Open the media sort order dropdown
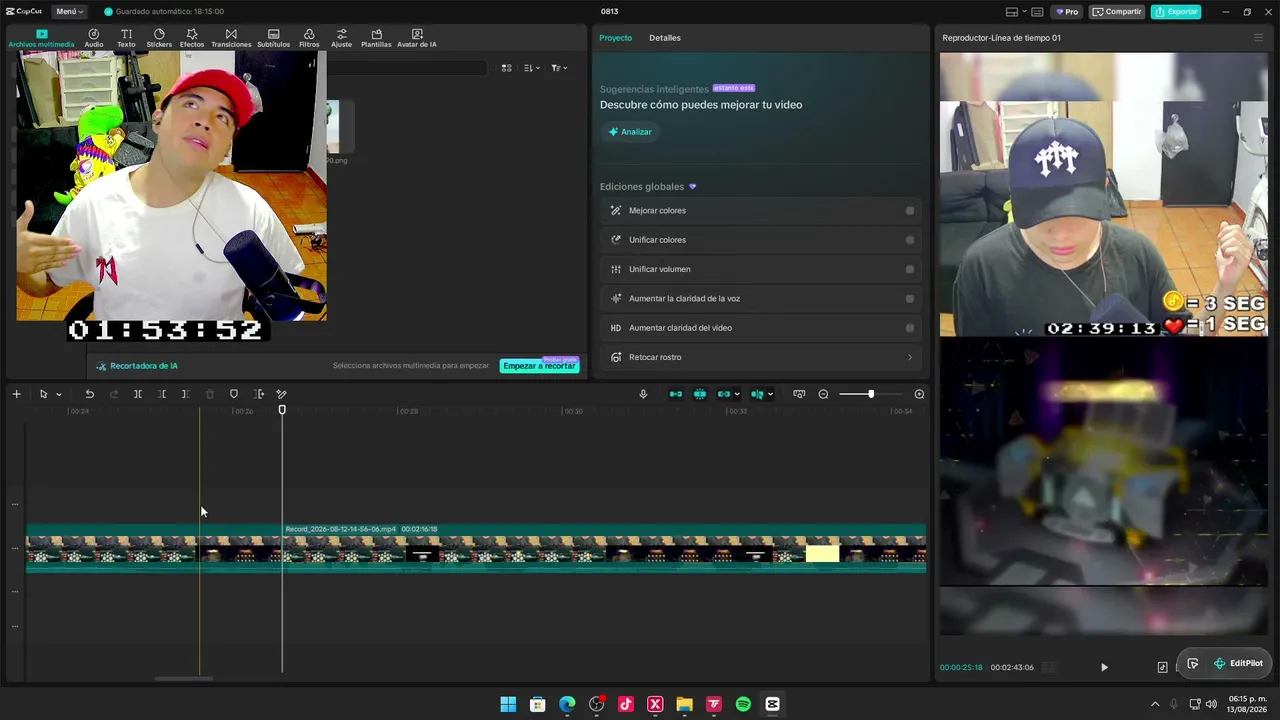The height and width of the screenshot is (720, 1280). (532, 68)
